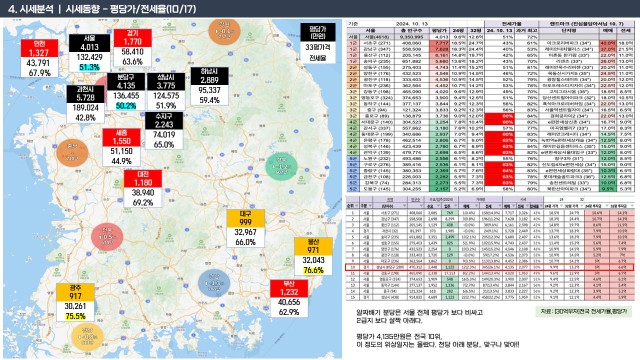This screenshot has height=360, width=640.
Task: Click the green 자료 source label box
Action: tap(584, 311)
